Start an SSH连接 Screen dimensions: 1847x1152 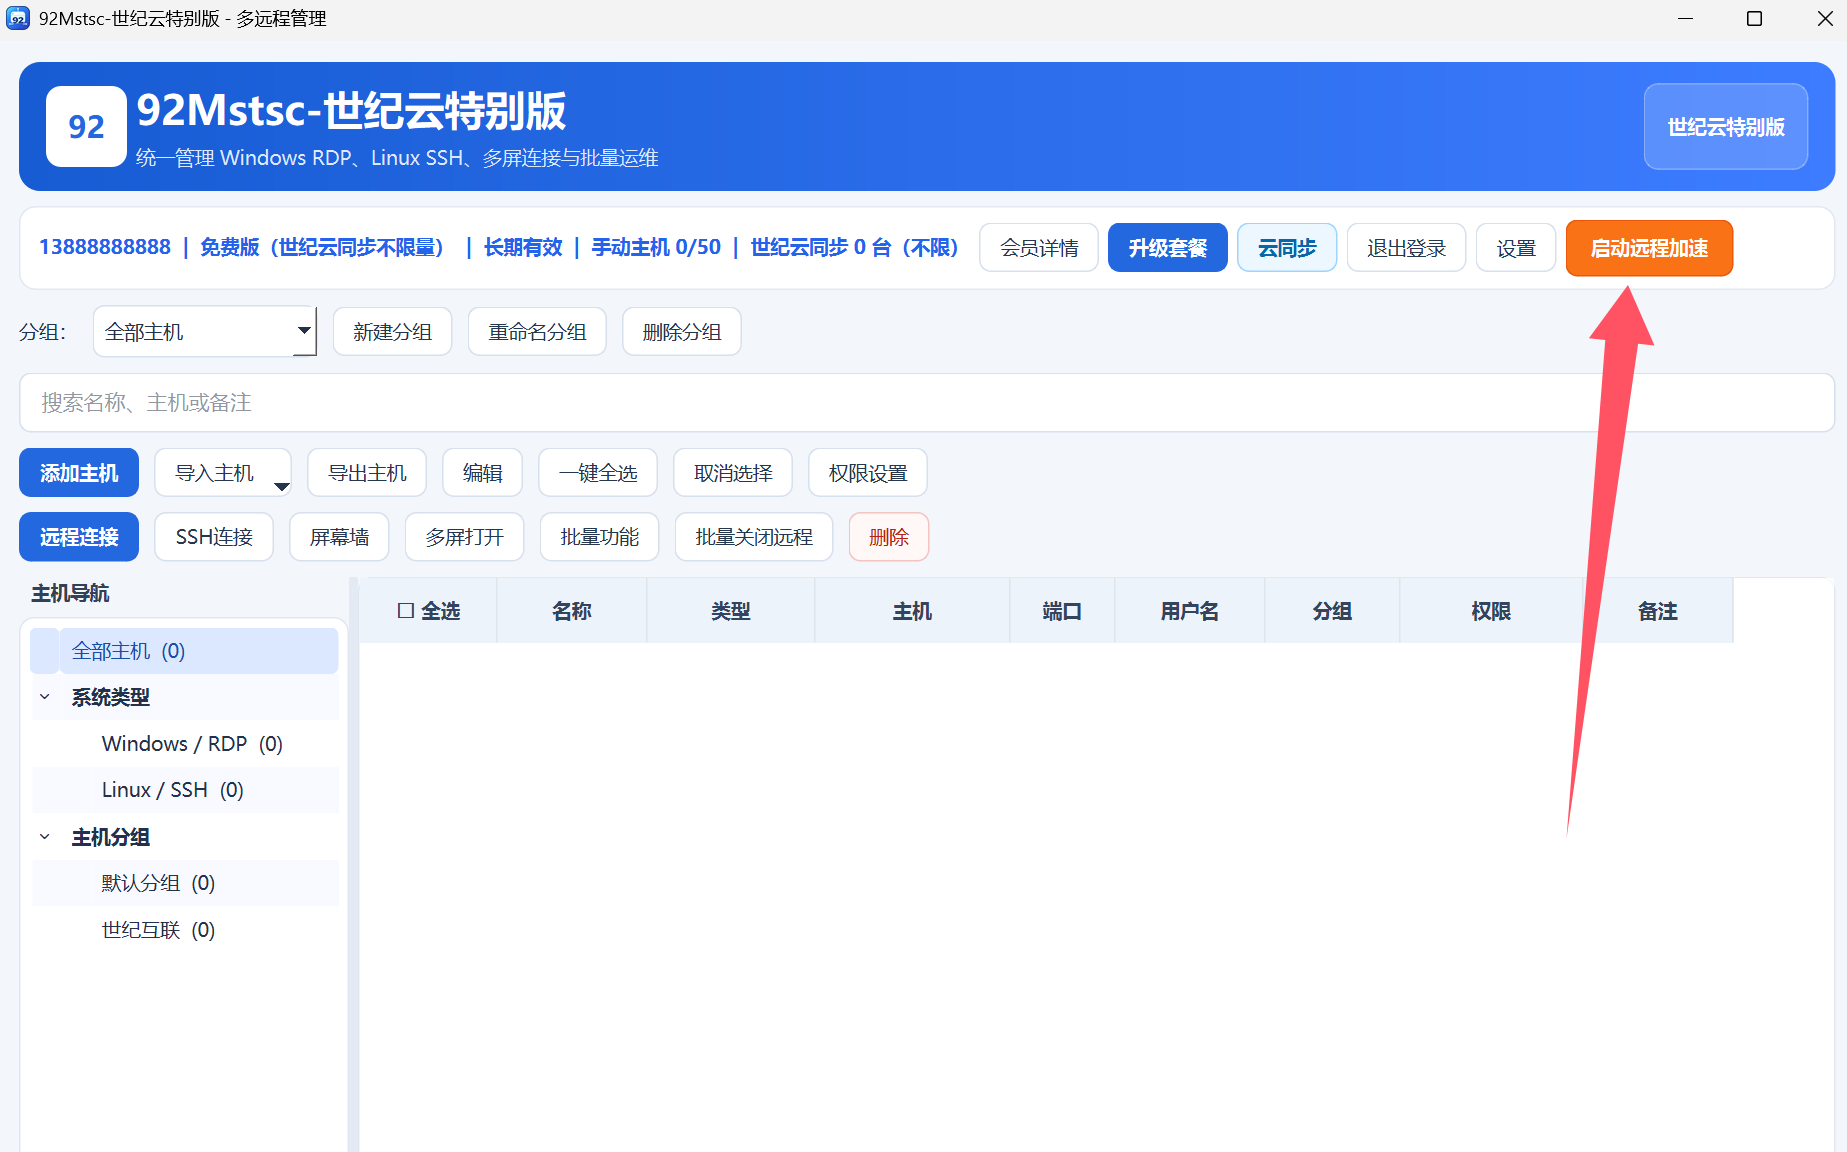tap(214, 537)
